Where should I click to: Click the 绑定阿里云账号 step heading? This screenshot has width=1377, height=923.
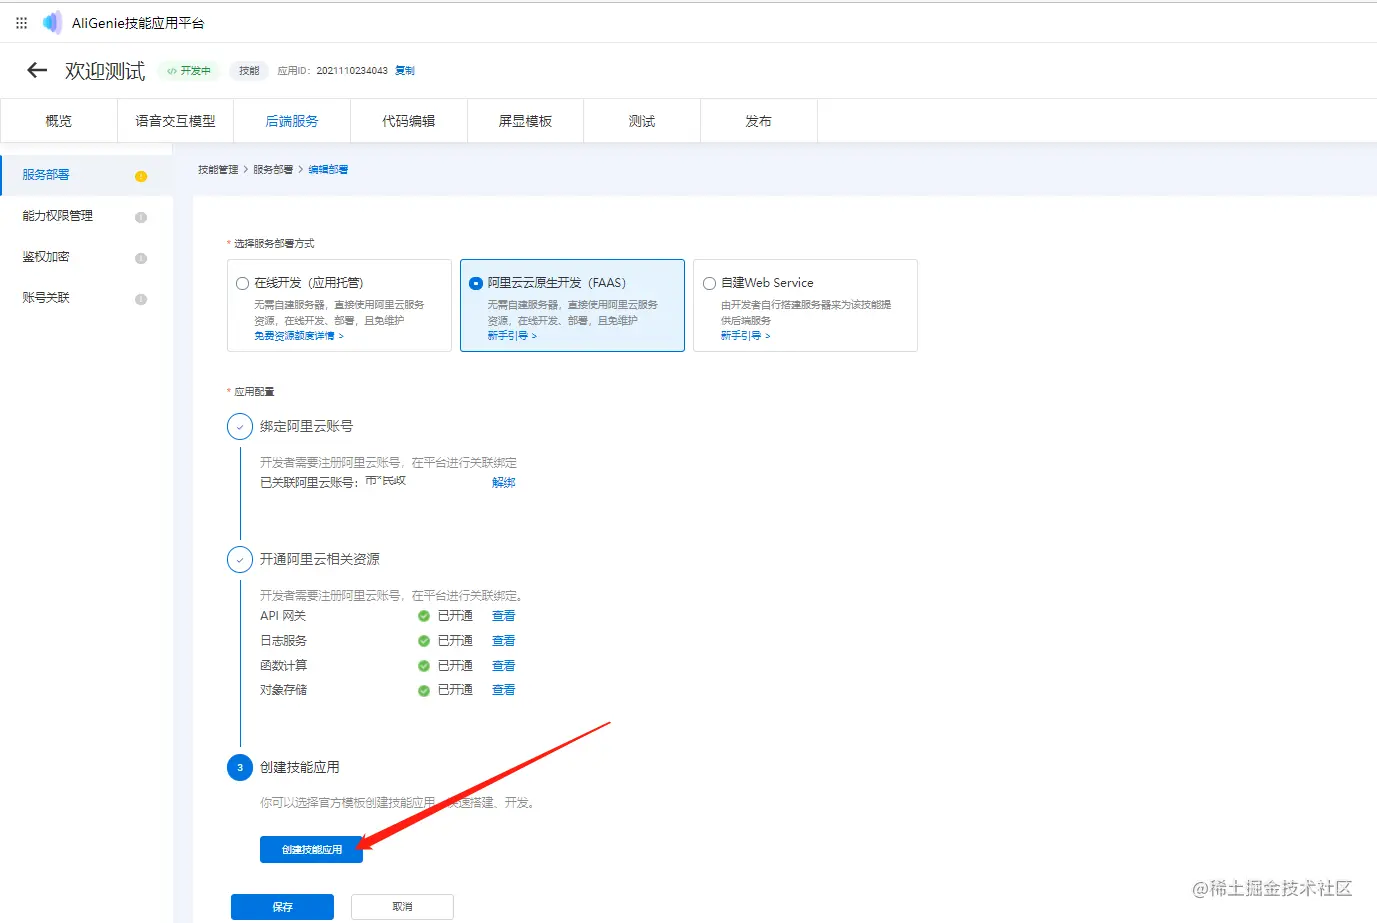(x=306, y=427)
